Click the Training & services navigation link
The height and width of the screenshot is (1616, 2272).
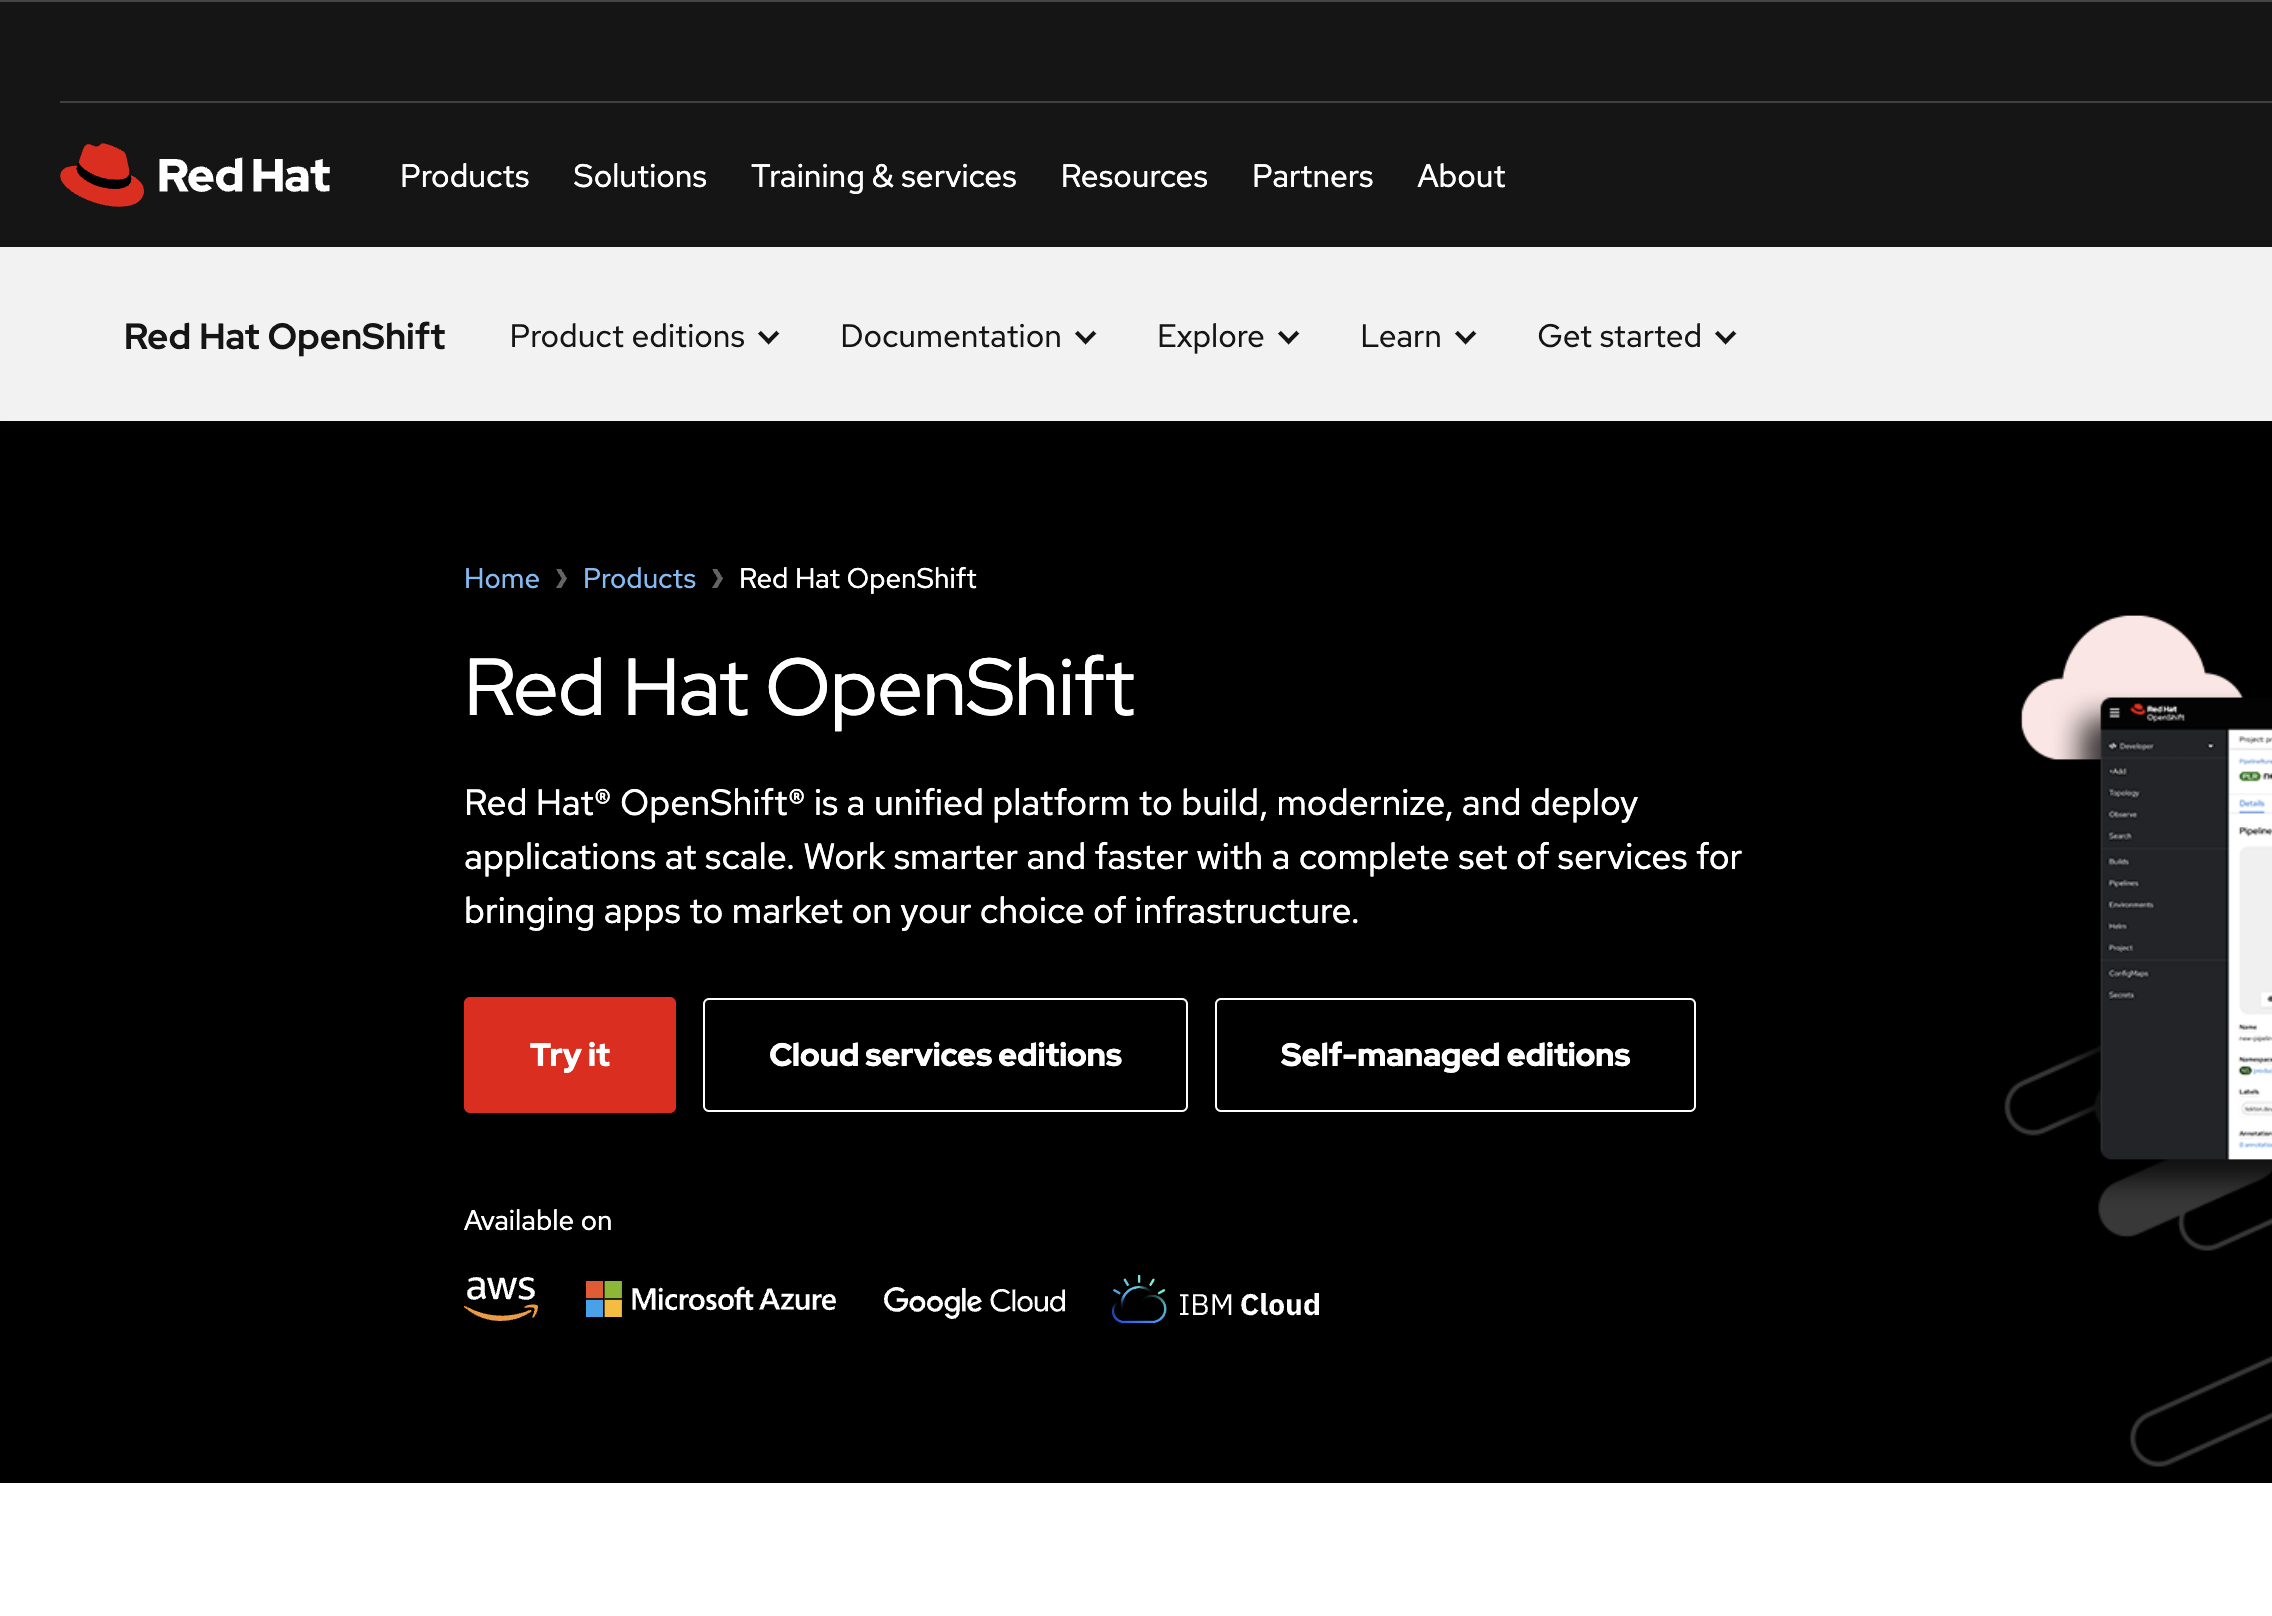pos(883,175)
